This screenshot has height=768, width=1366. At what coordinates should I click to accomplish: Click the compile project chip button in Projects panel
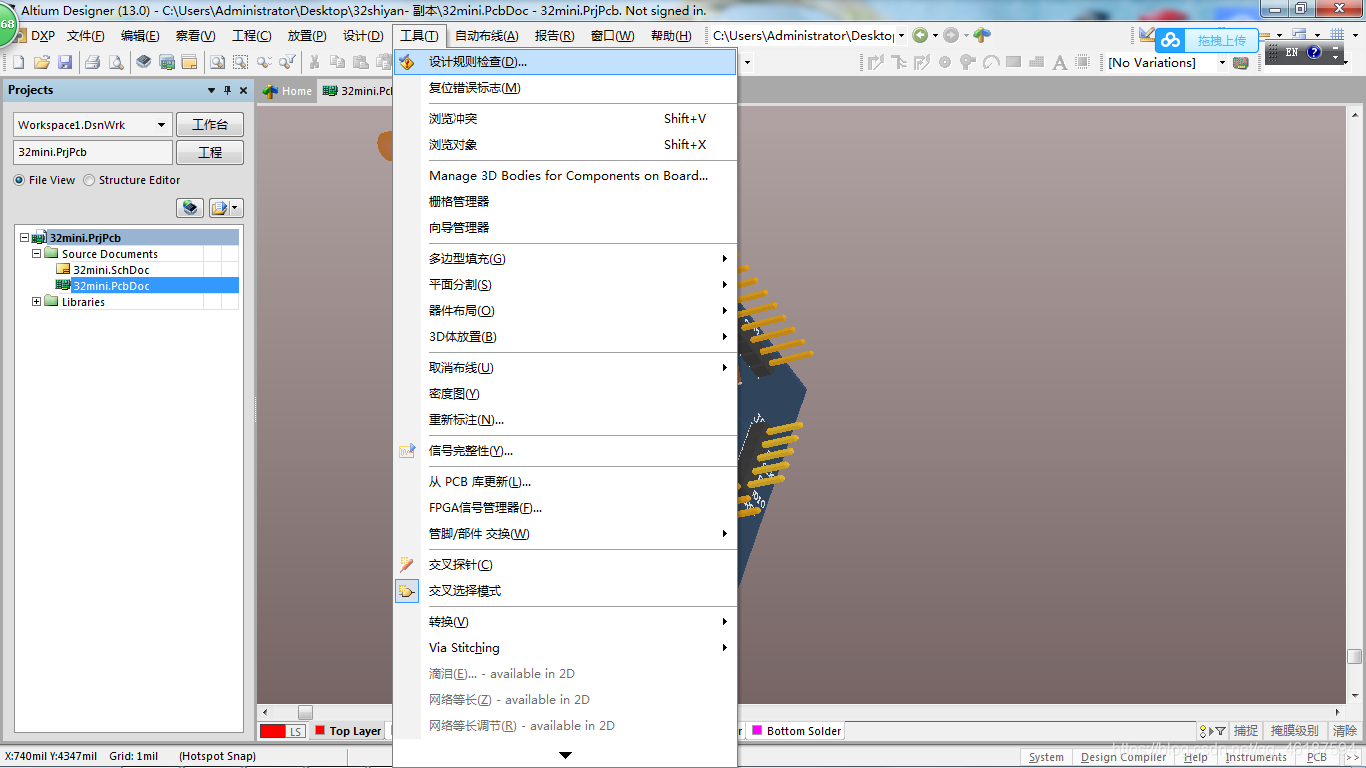coord(190,208)
